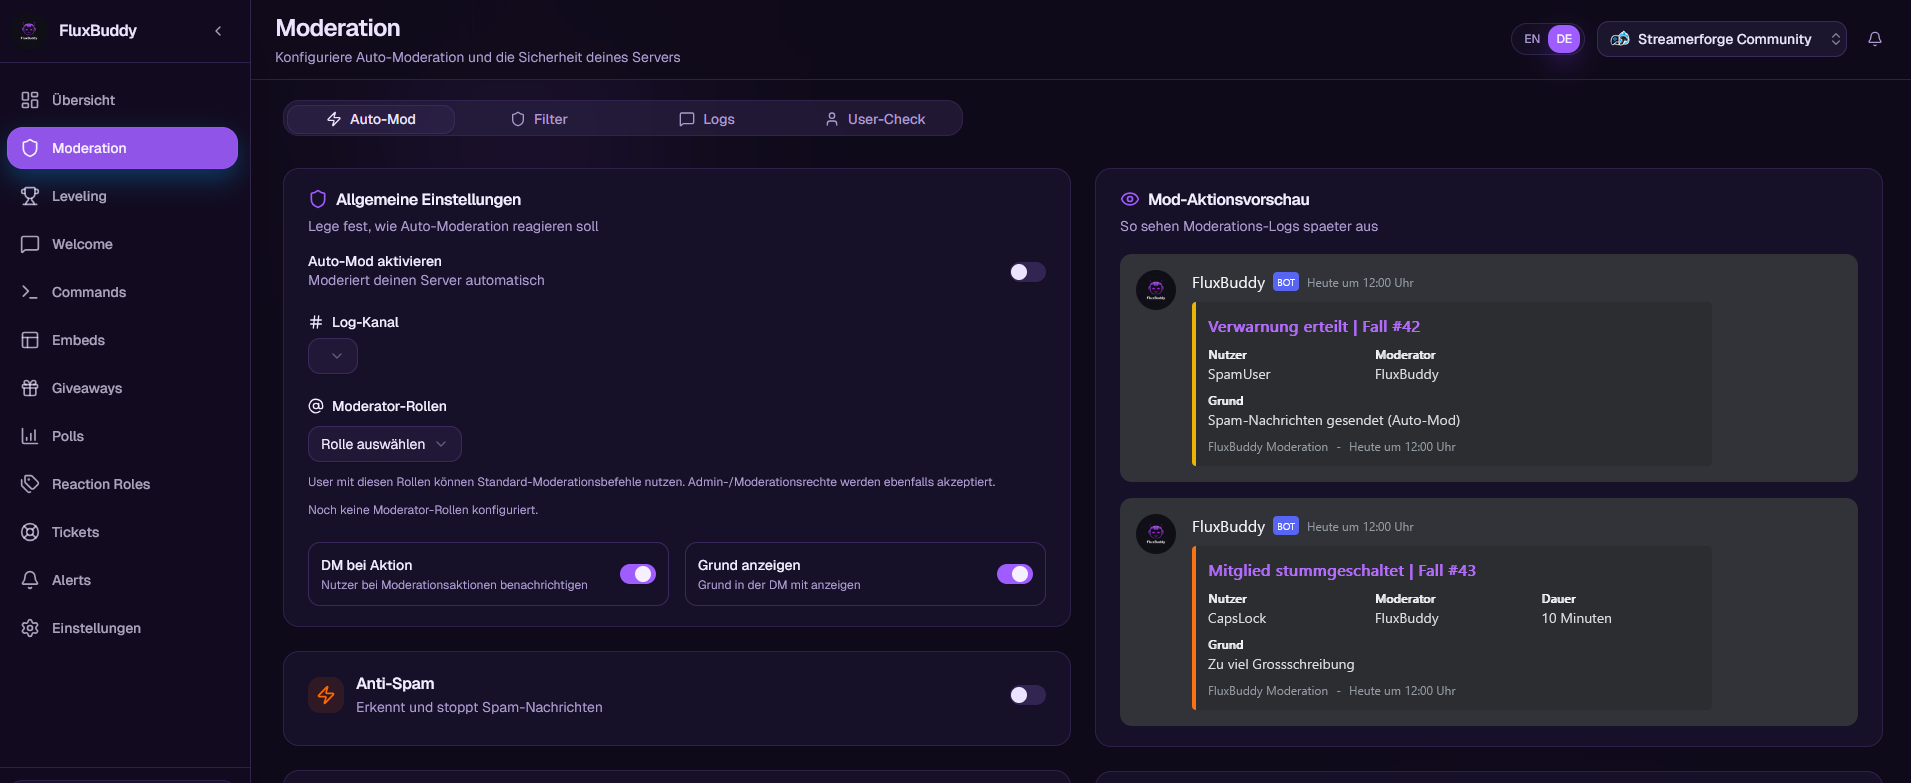Open the Logs tab

point(707,119)
